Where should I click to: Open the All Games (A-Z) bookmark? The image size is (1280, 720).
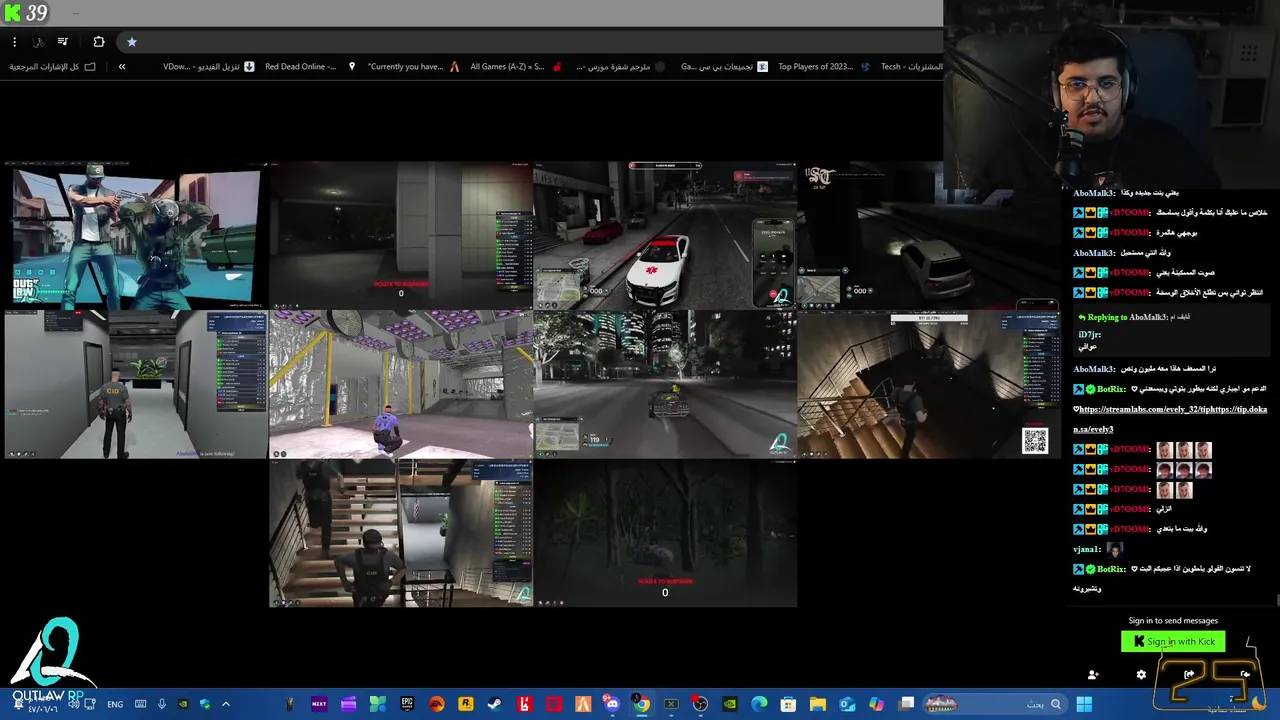click(515, 67)
